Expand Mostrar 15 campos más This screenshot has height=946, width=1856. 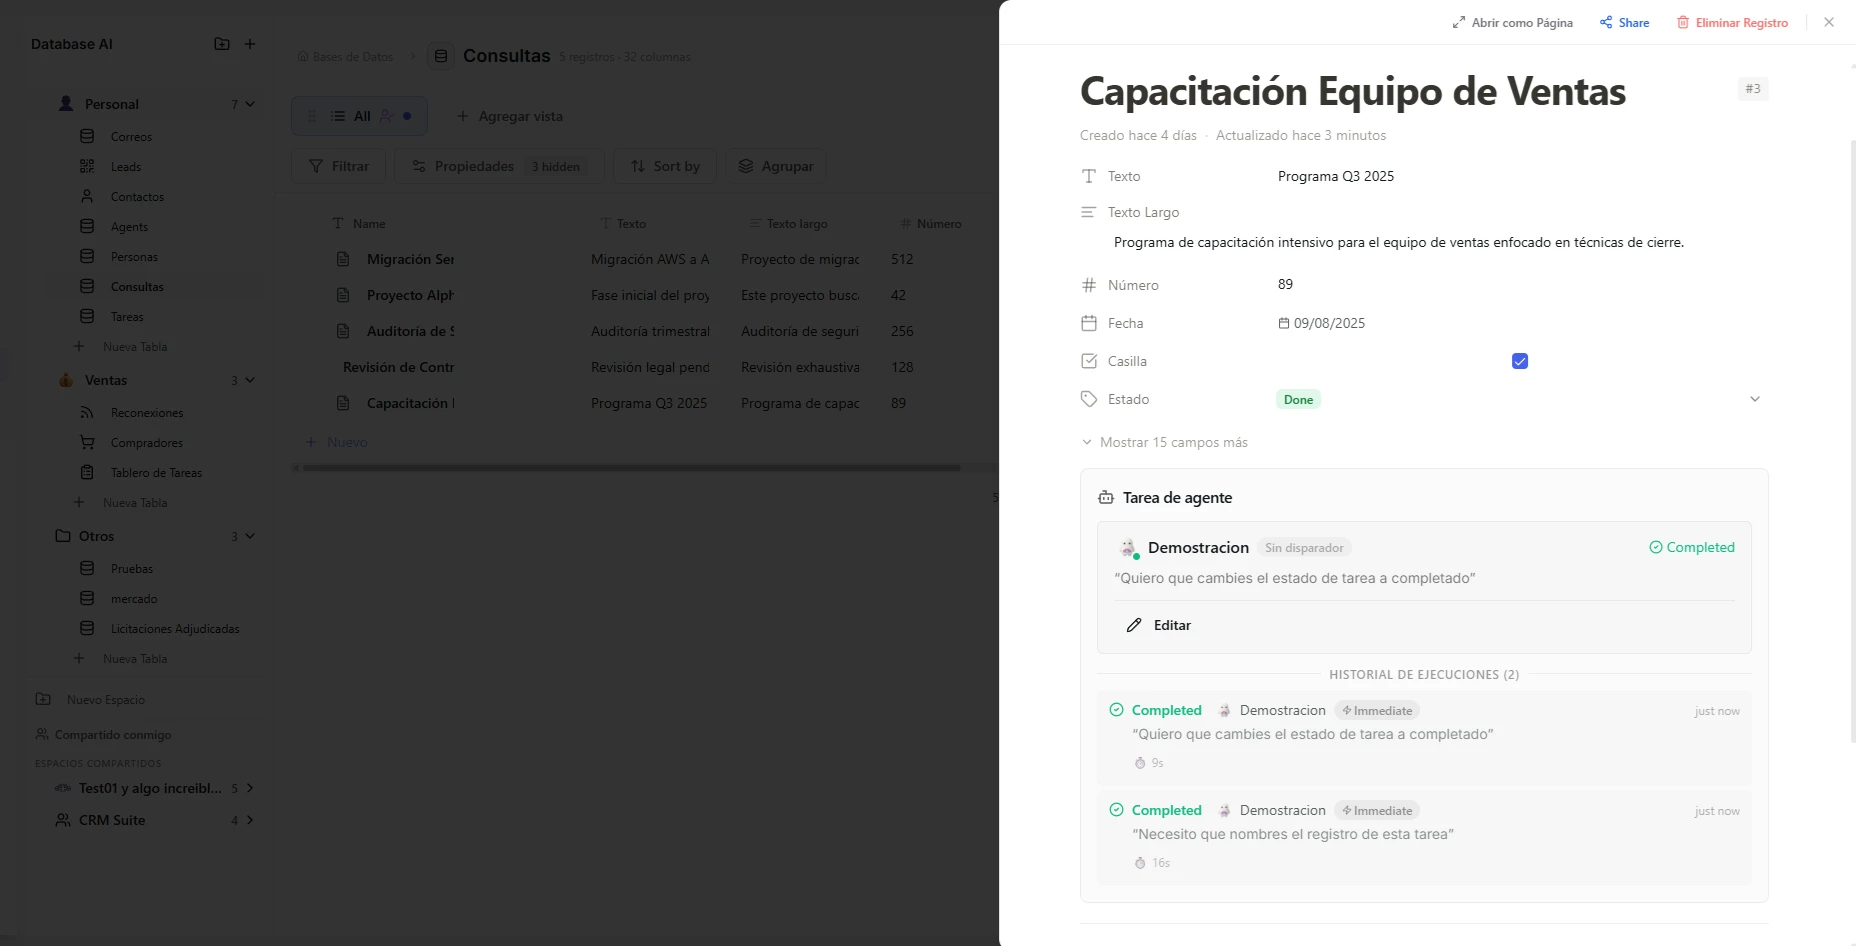click(1165, 442)
